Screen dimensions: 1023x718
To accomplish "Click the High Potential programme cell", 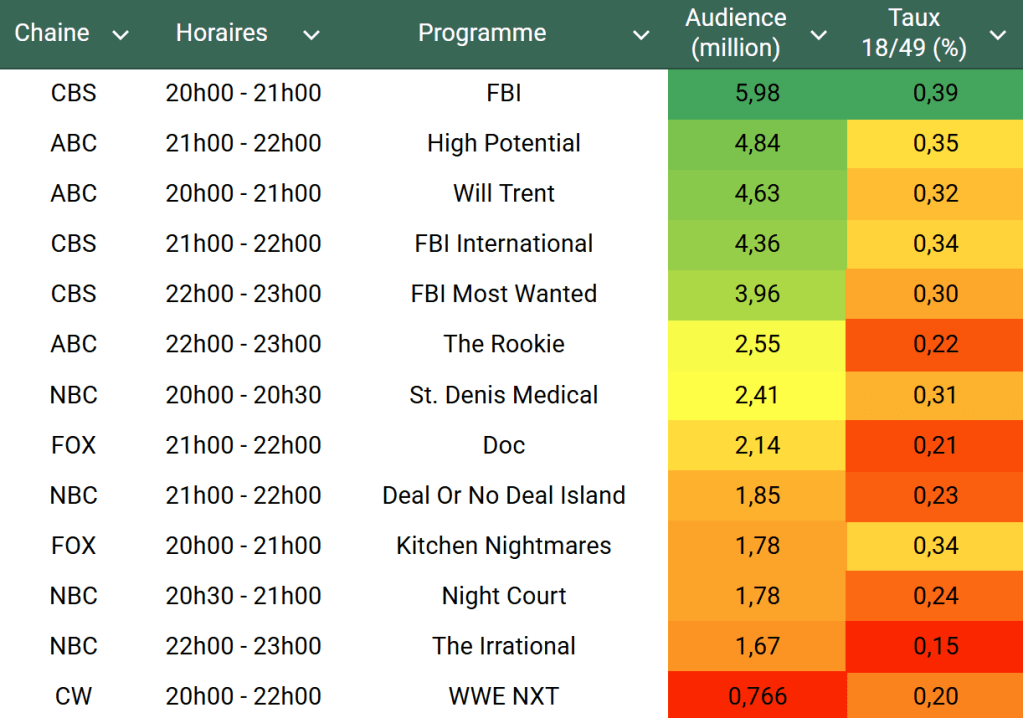I will pyautogui.click(x=503, y=144).
